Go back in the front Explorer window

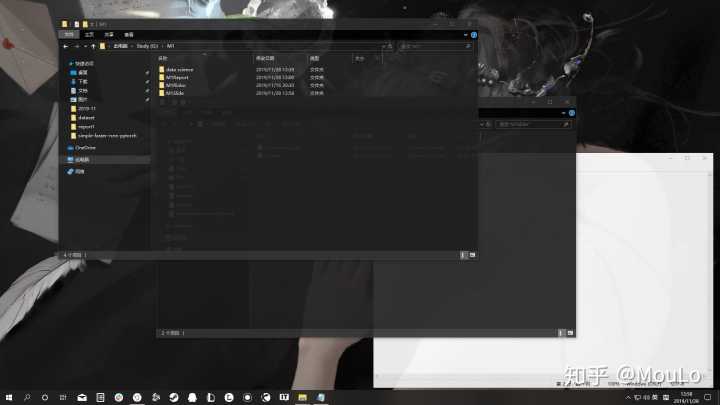[66, 46]
